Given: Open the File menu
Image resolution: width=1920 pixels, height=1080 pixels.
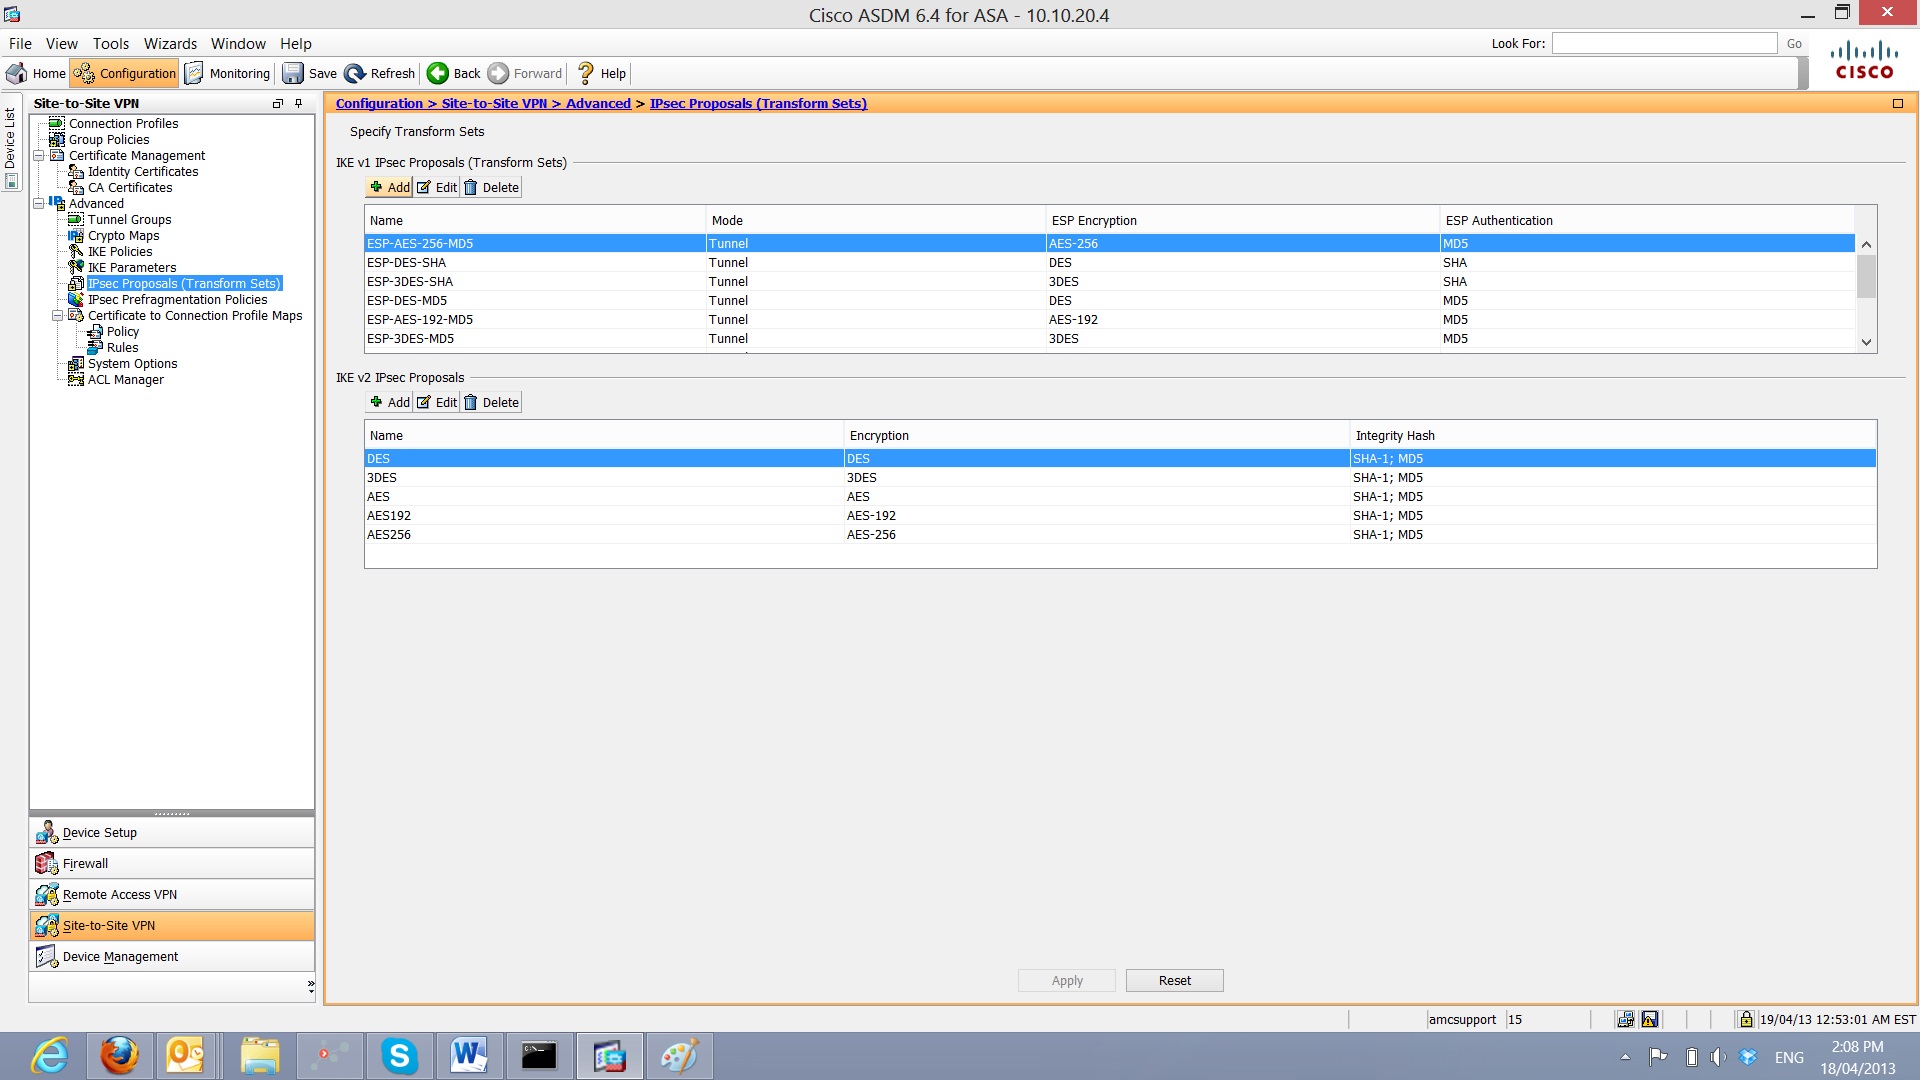Looking at the screenshot, I should click(20, 43).
